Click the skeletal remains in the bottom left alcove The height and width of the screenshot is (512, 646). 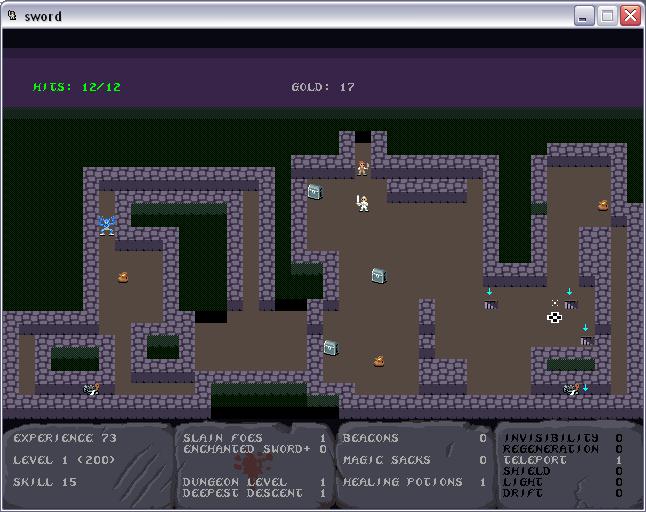(x=91, y=389)
